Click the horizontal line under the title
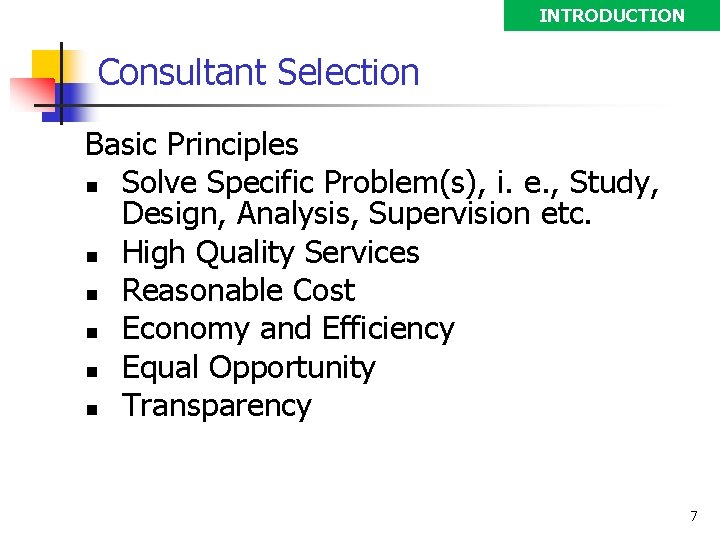720x540 pixels. [349, 106]
